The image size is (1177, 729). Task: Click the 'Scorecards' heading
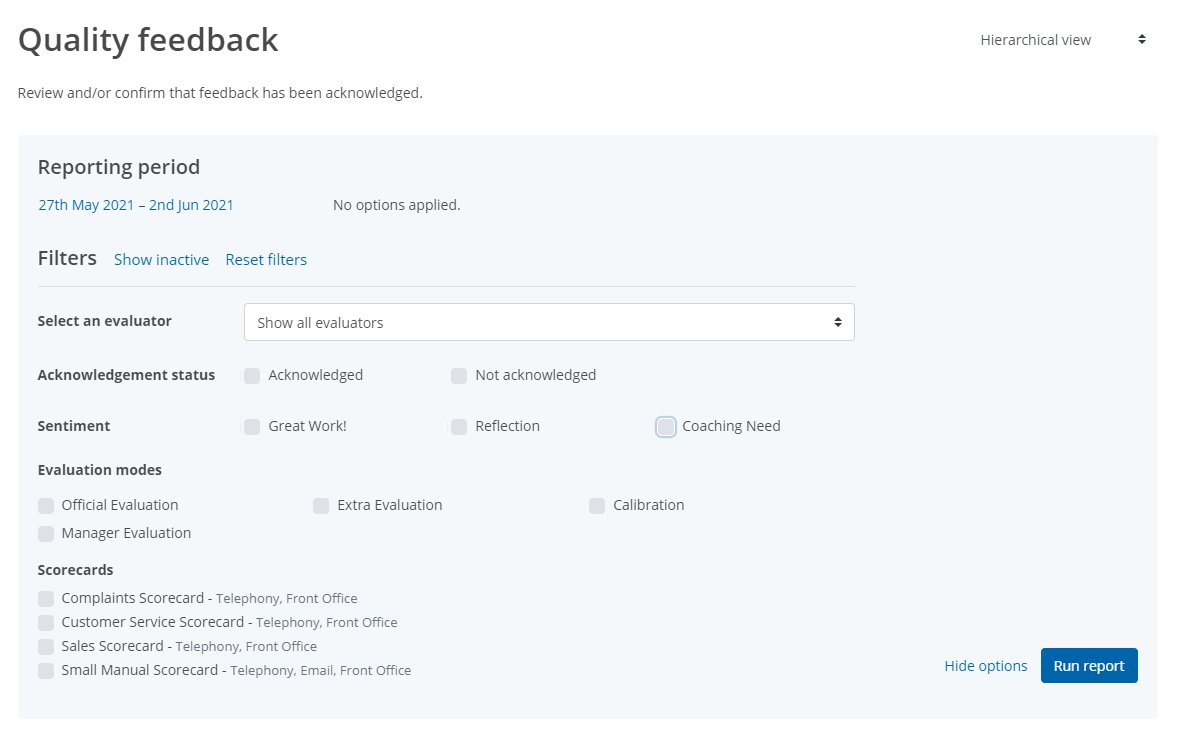[x=75, y=570]
